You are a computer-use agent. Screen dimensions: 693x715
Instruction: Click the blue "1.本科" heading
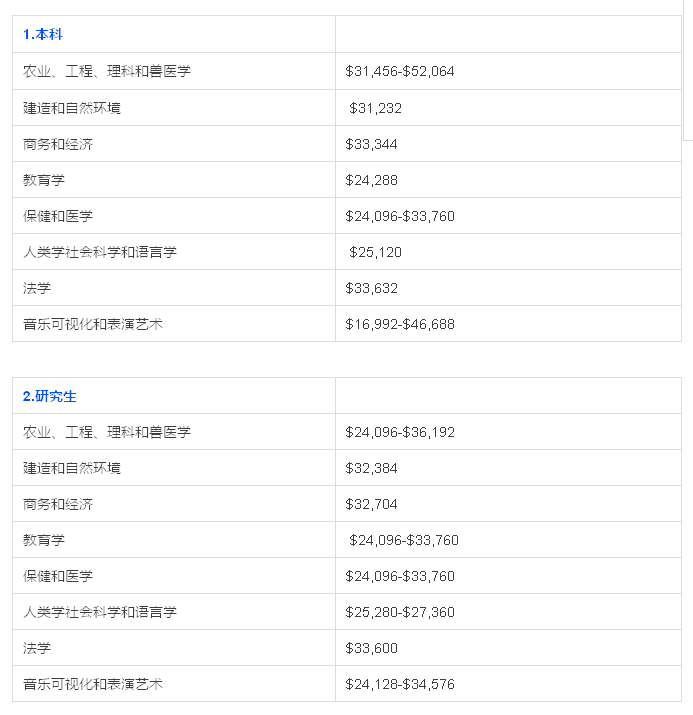pos(43,35)
